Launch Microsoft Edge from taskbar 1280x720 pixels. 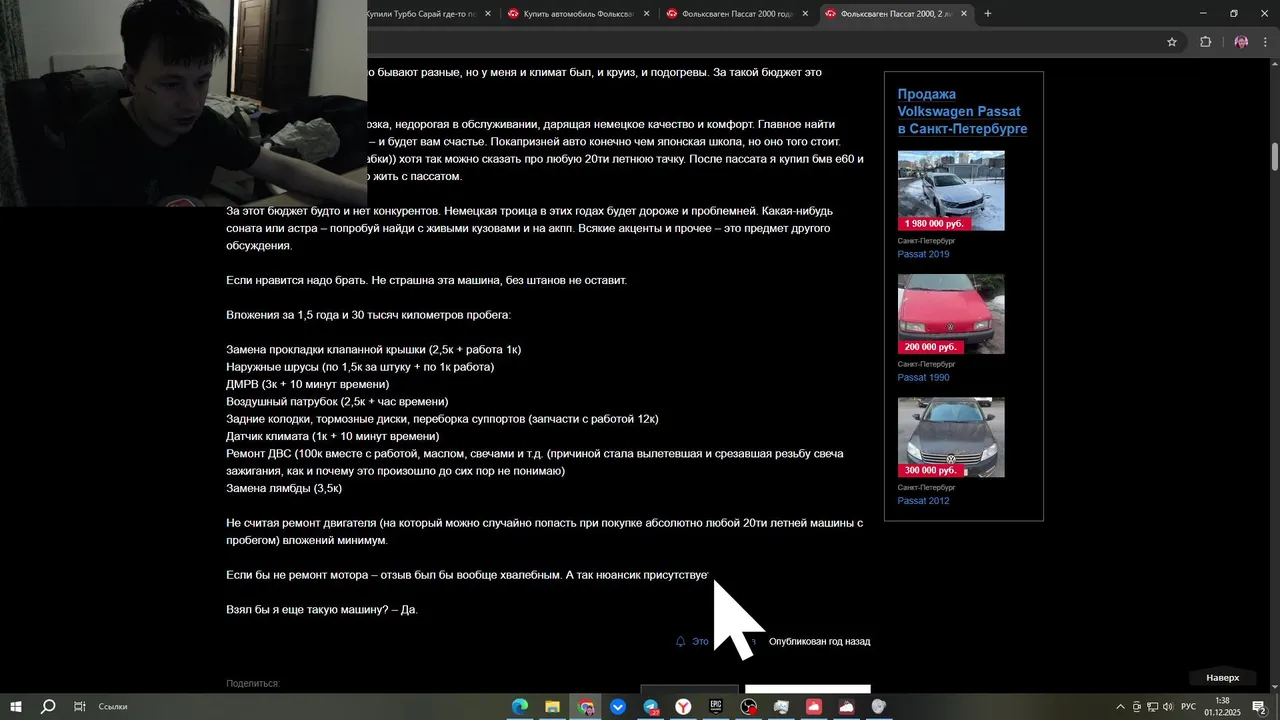pos(520,707)
